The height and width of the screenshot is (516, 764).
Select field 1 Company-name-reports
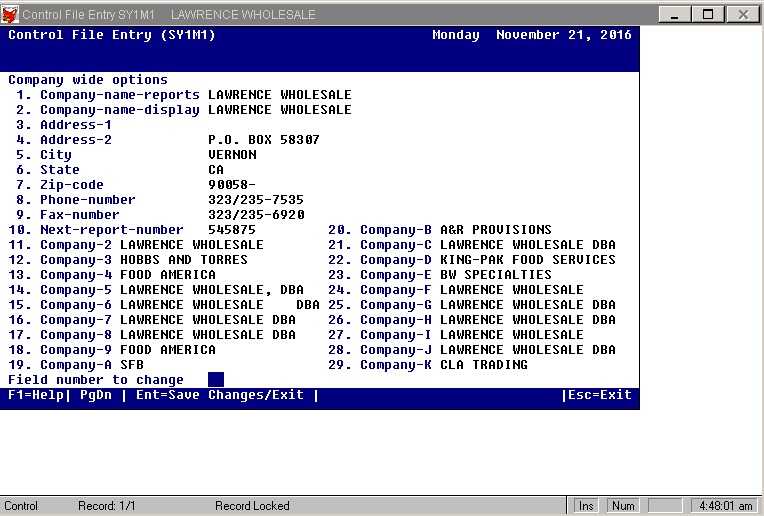pos(120,95)
